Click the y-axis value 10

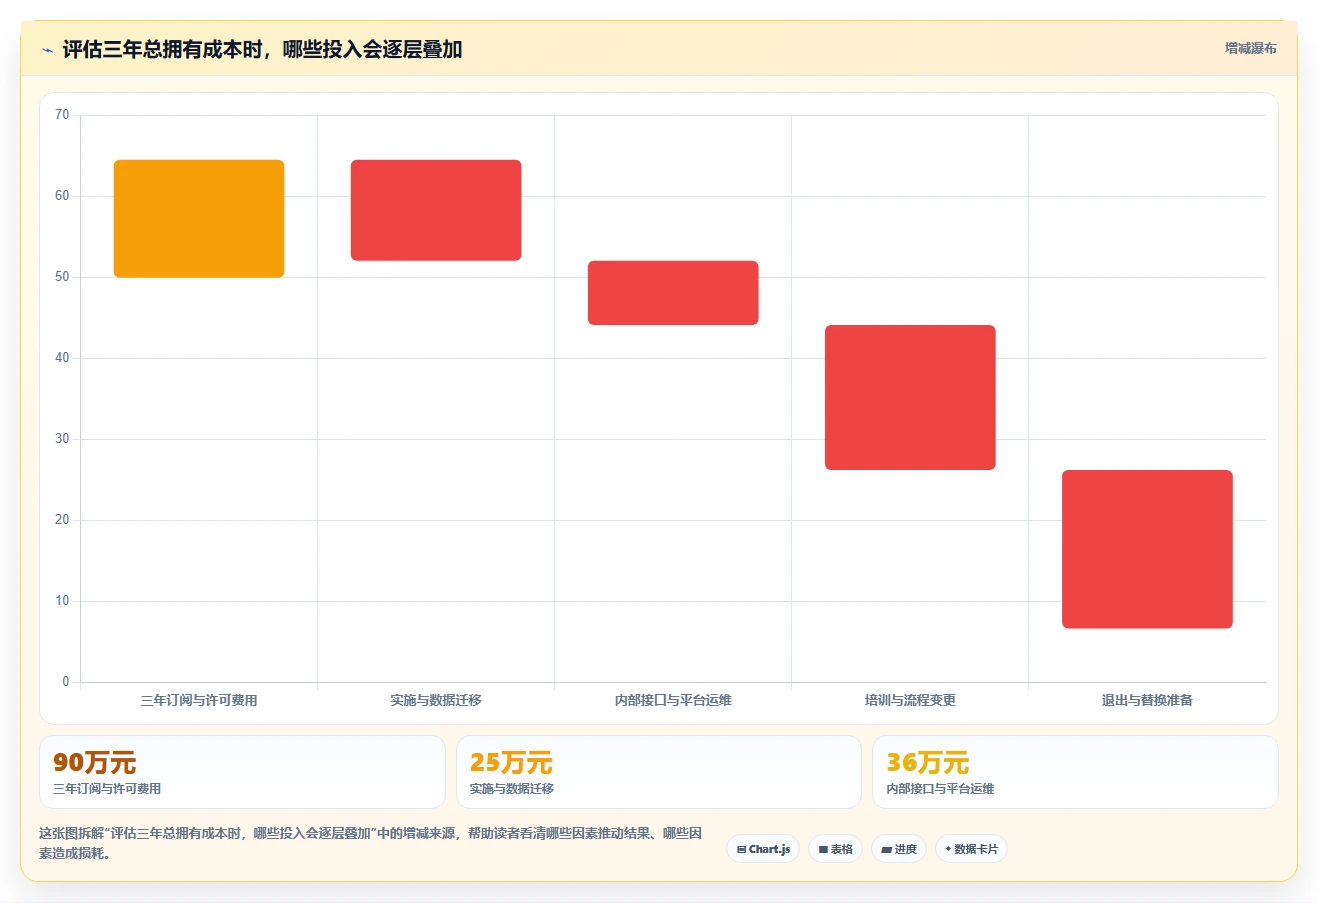click(x=62, y=601)
